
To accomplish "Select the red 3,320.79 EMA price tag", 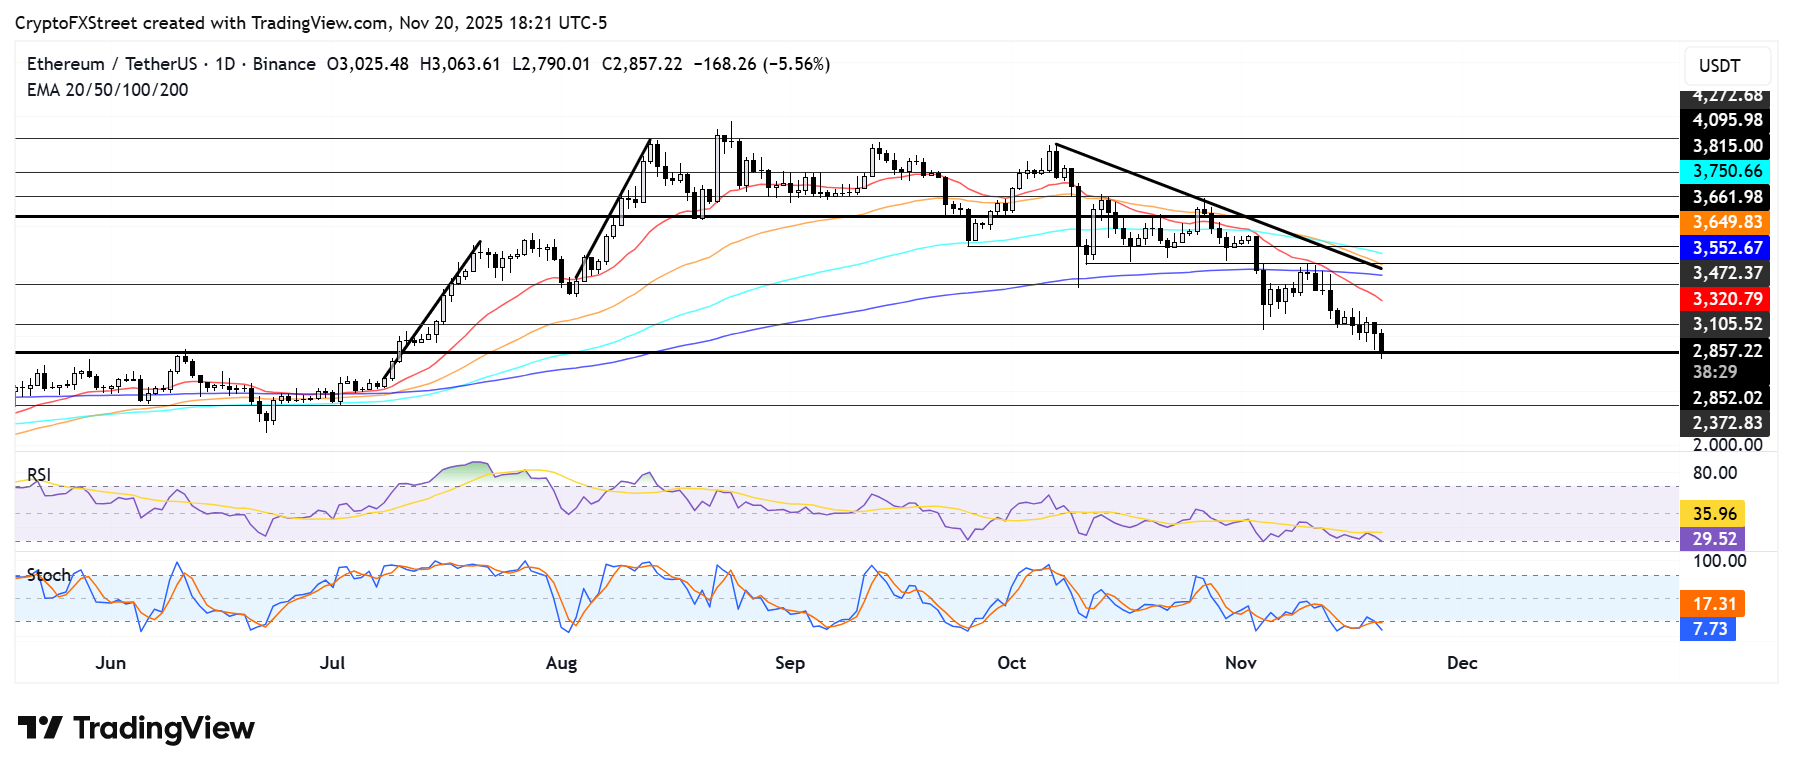I will (x=1725, y=299).
